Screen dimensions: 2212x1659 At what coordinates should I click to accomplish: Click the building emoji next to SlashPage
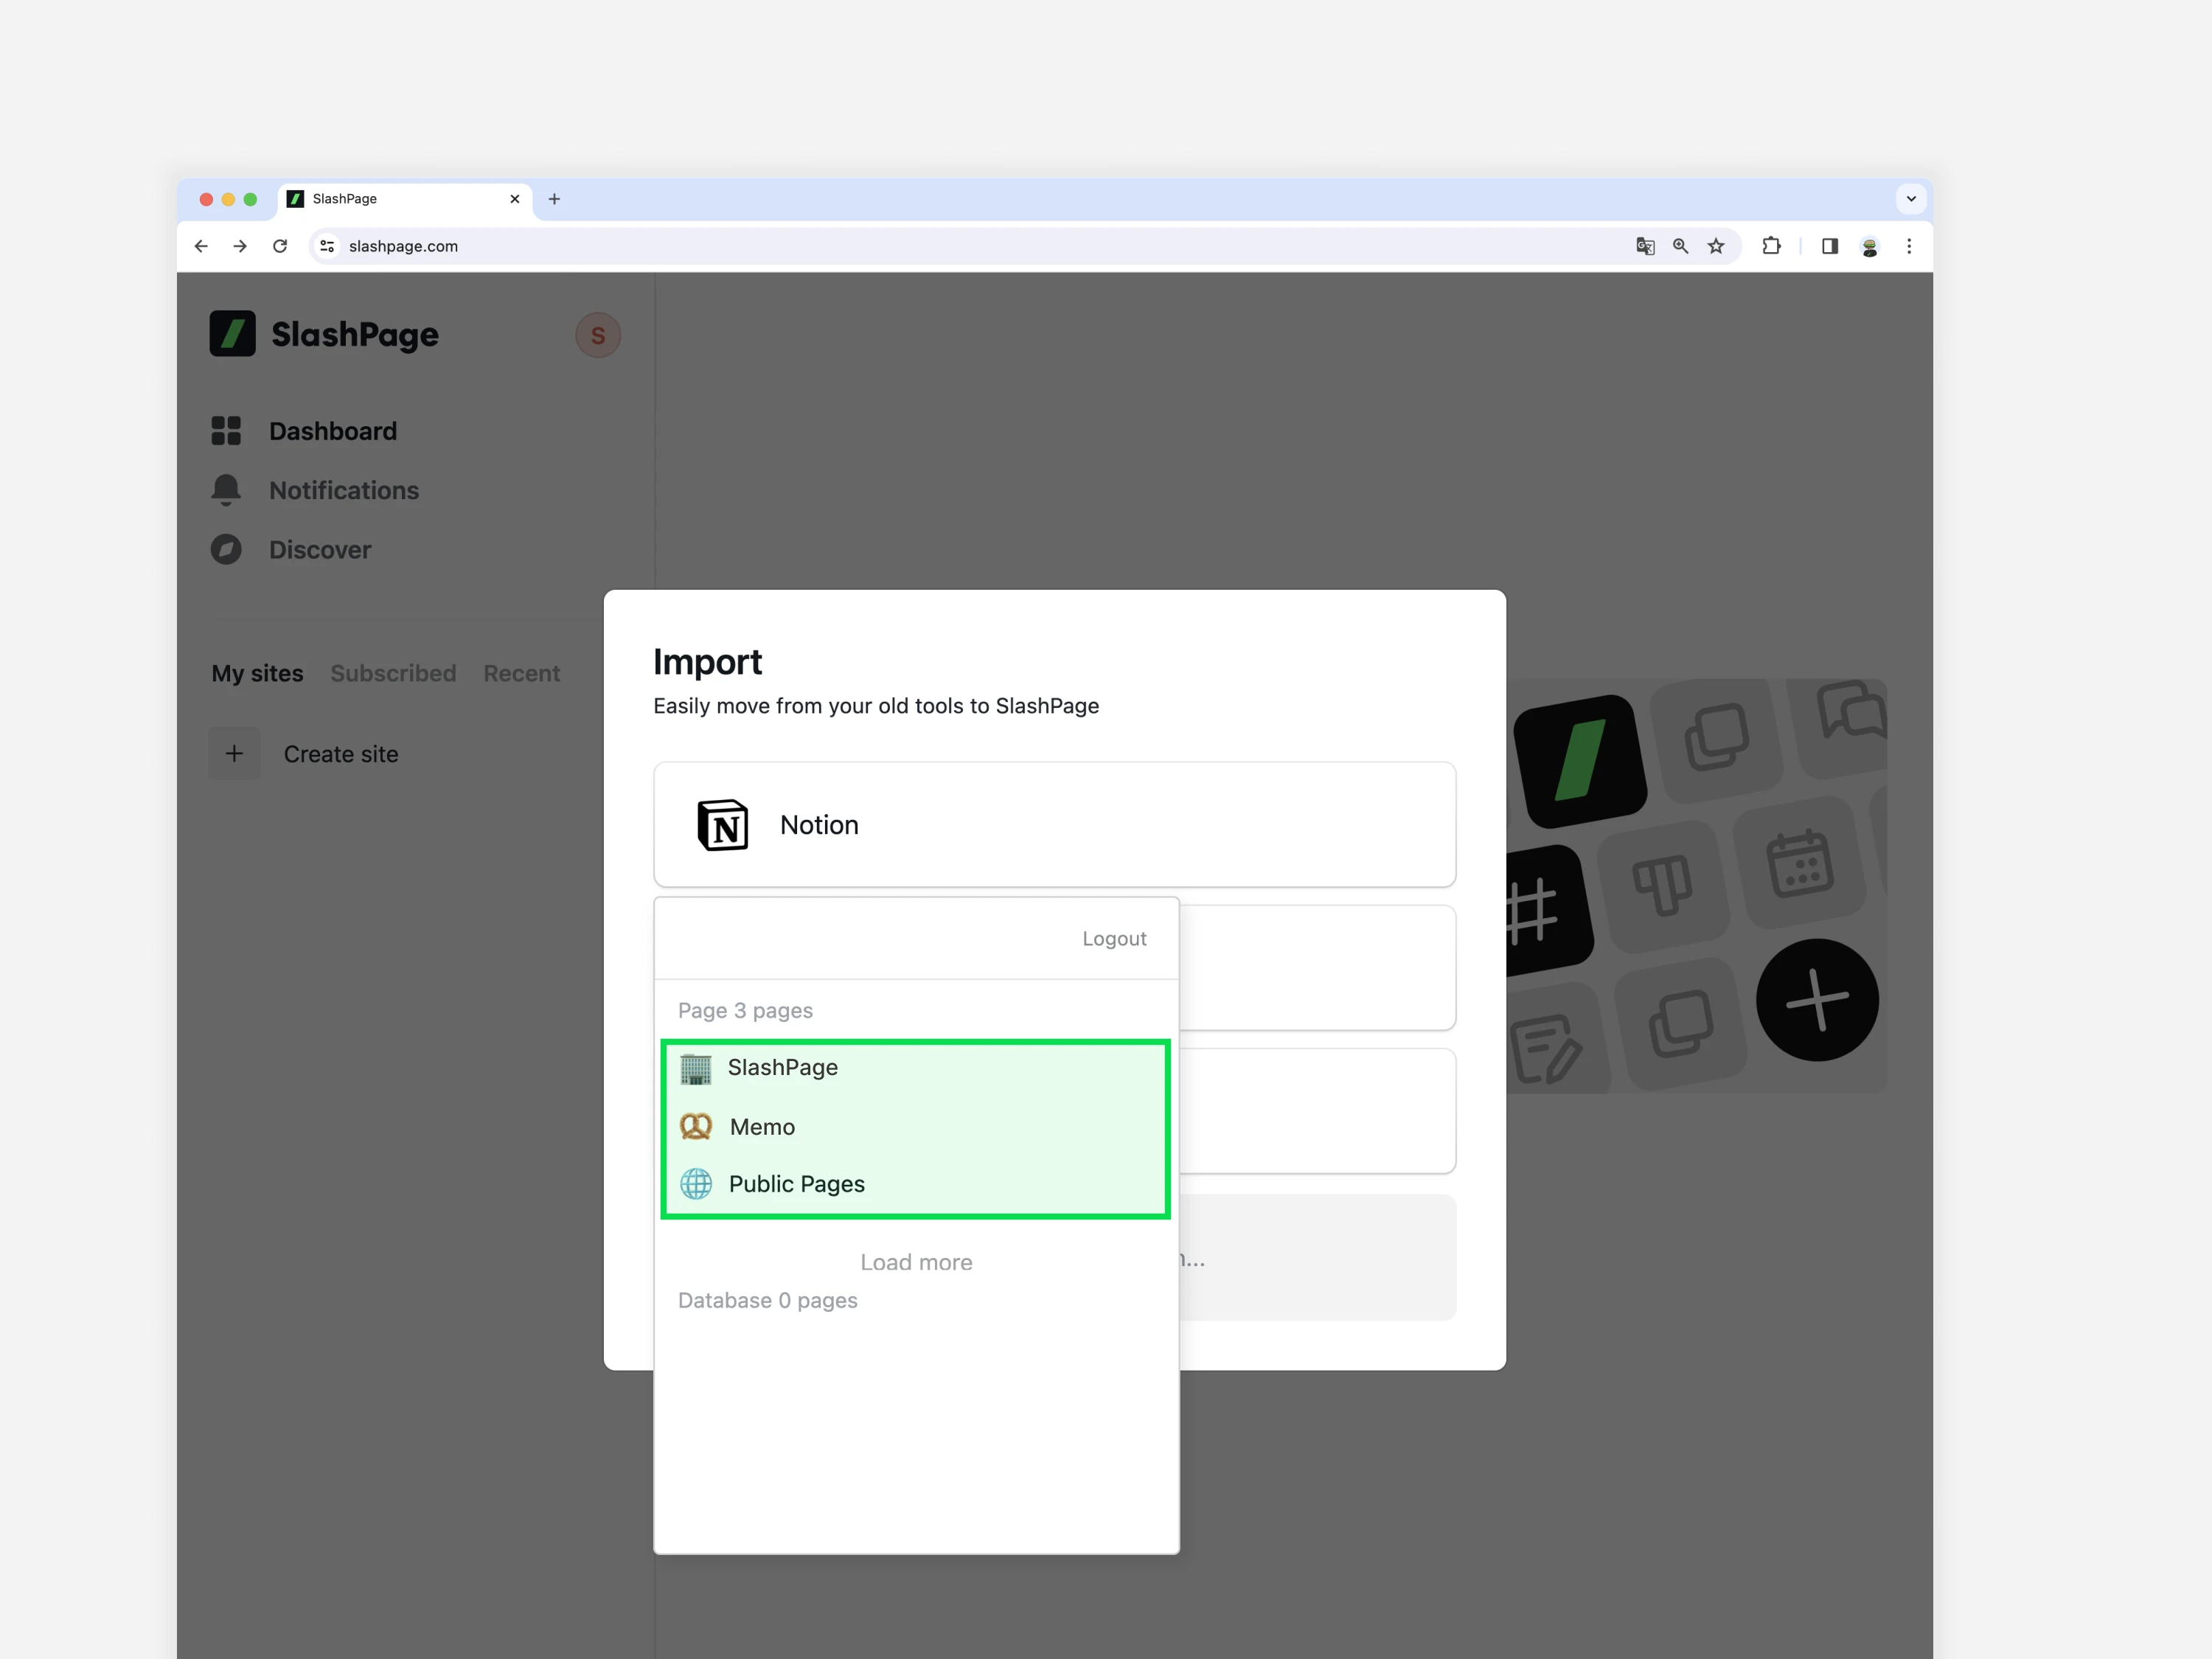[696, 1069]
